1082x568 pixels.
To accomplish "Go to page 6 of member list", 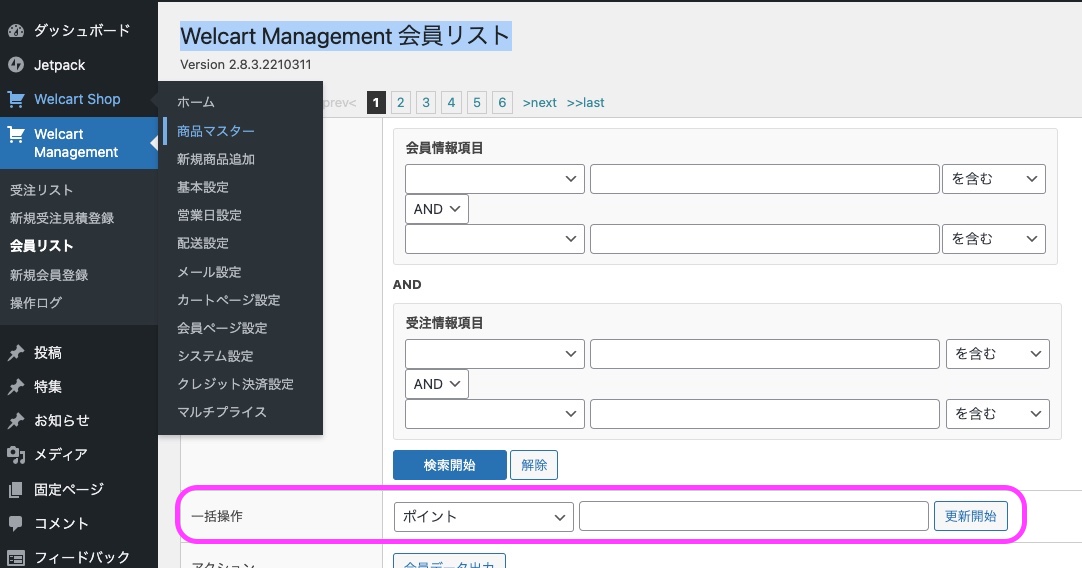I will 502,103.
